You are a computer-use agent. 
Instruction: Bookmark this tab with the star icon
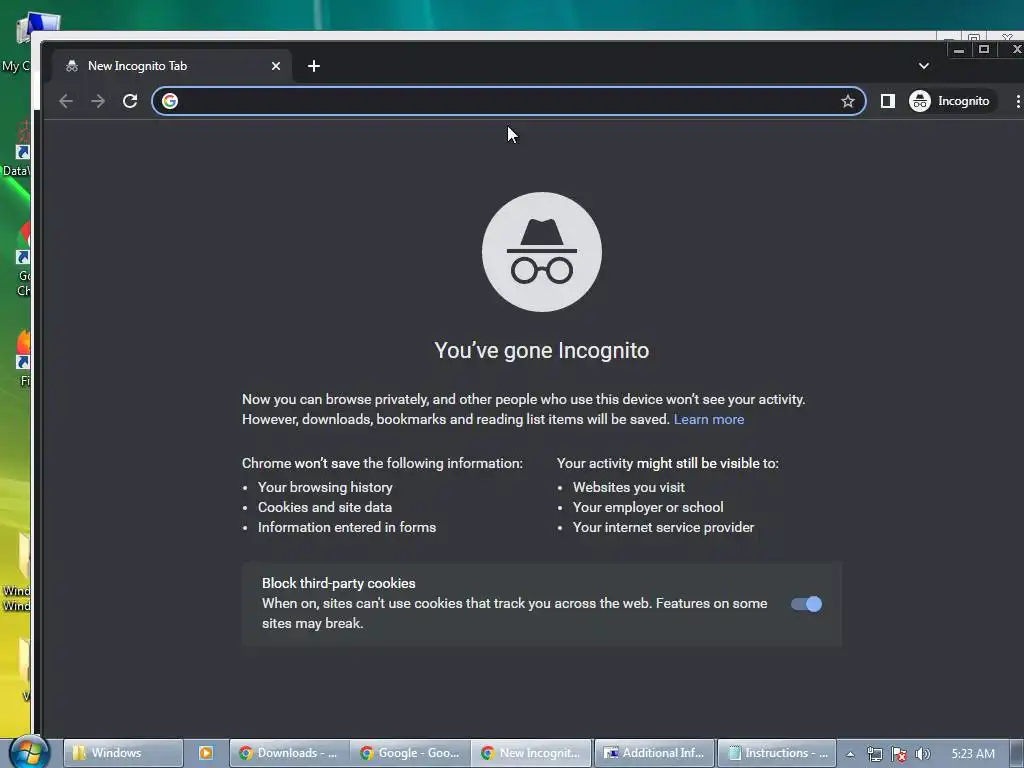point(848,101)
